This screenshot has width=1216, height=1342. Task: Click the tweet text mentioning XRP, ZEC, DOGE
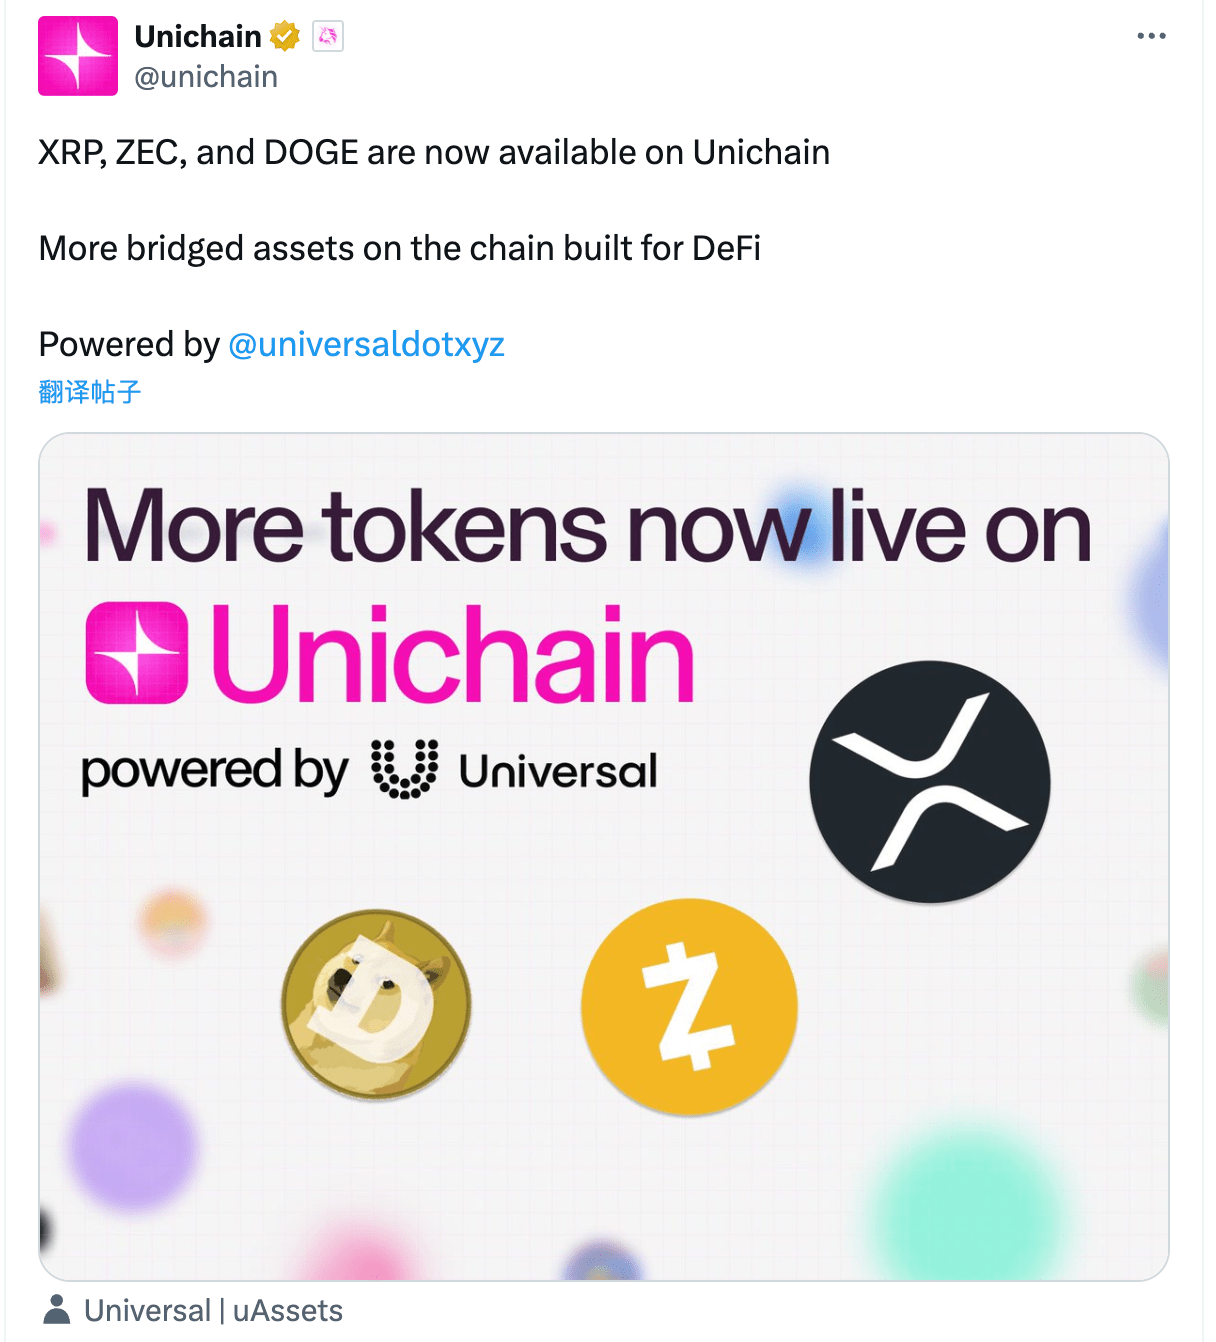434,152
